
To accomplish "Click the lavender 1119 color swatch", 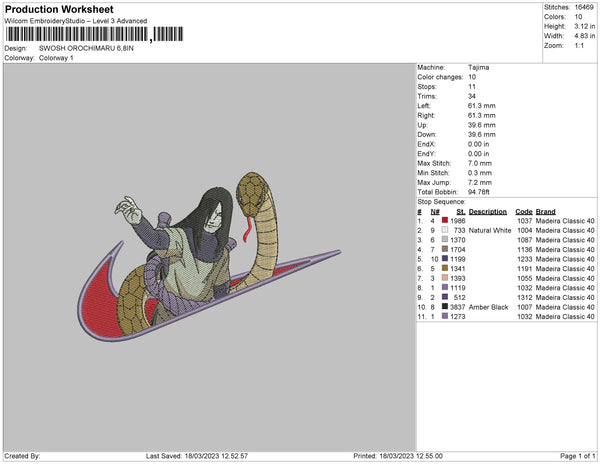I will coord(445,287).
